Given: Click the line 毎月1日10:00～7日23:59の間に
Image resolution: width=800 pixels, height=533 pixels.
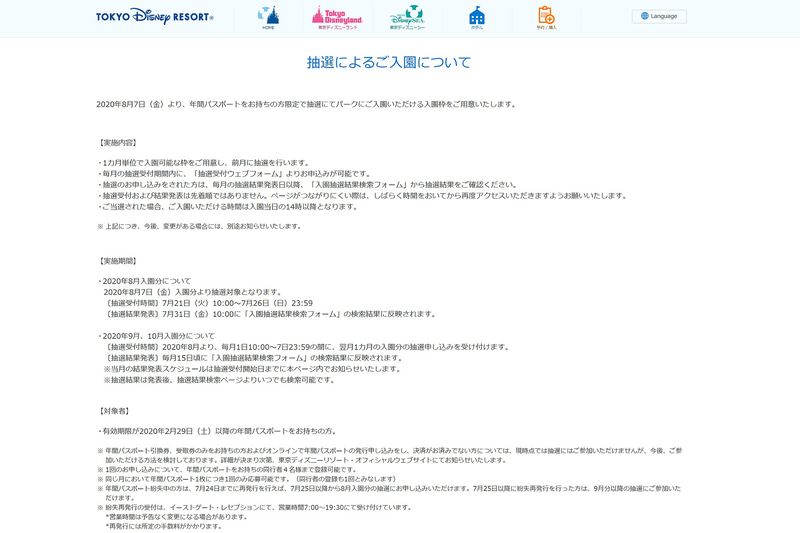Looking at the screenshot, I should click(307, 347).
